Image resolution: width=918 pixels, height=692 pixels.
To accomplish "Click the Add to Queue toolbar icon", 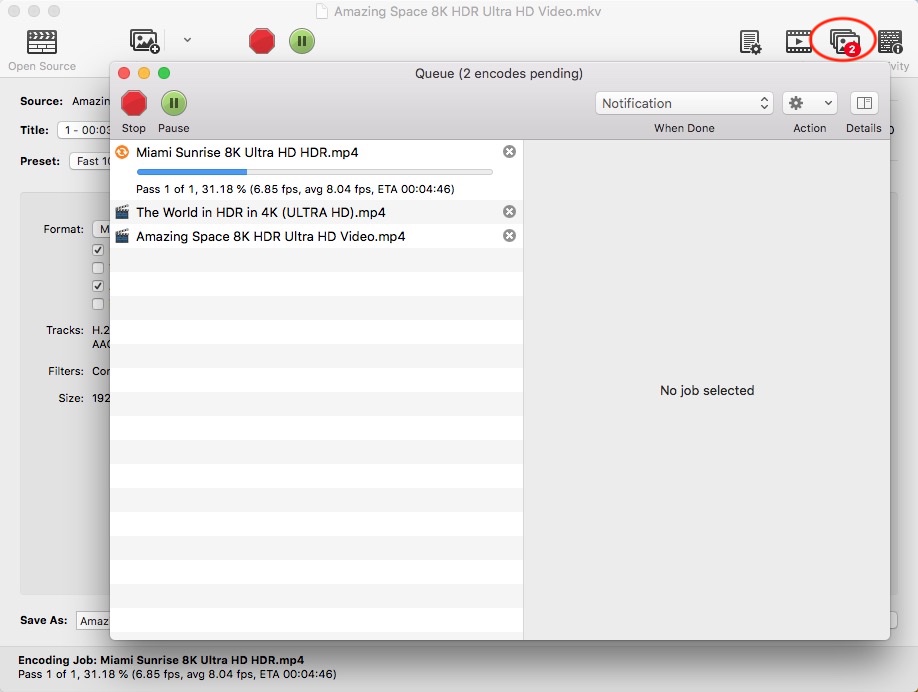I will click(x=145, y=41).
